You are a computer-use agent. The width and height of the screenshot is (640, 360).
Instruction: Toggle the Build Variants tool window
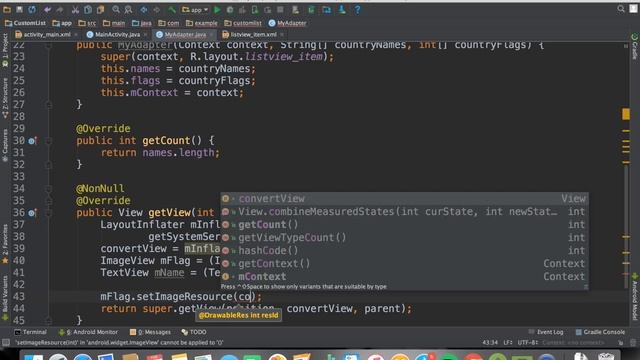pos(5,298)
